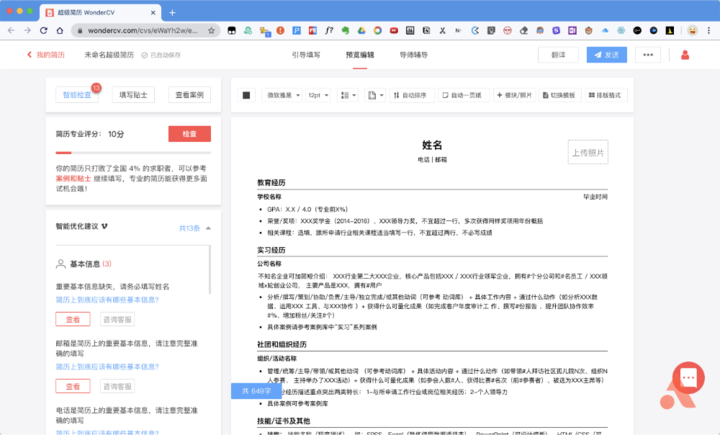Screen dimensions: 720x435
Task: Click 咨询客服 under the email suggestion
Action: tap(117, 386)
